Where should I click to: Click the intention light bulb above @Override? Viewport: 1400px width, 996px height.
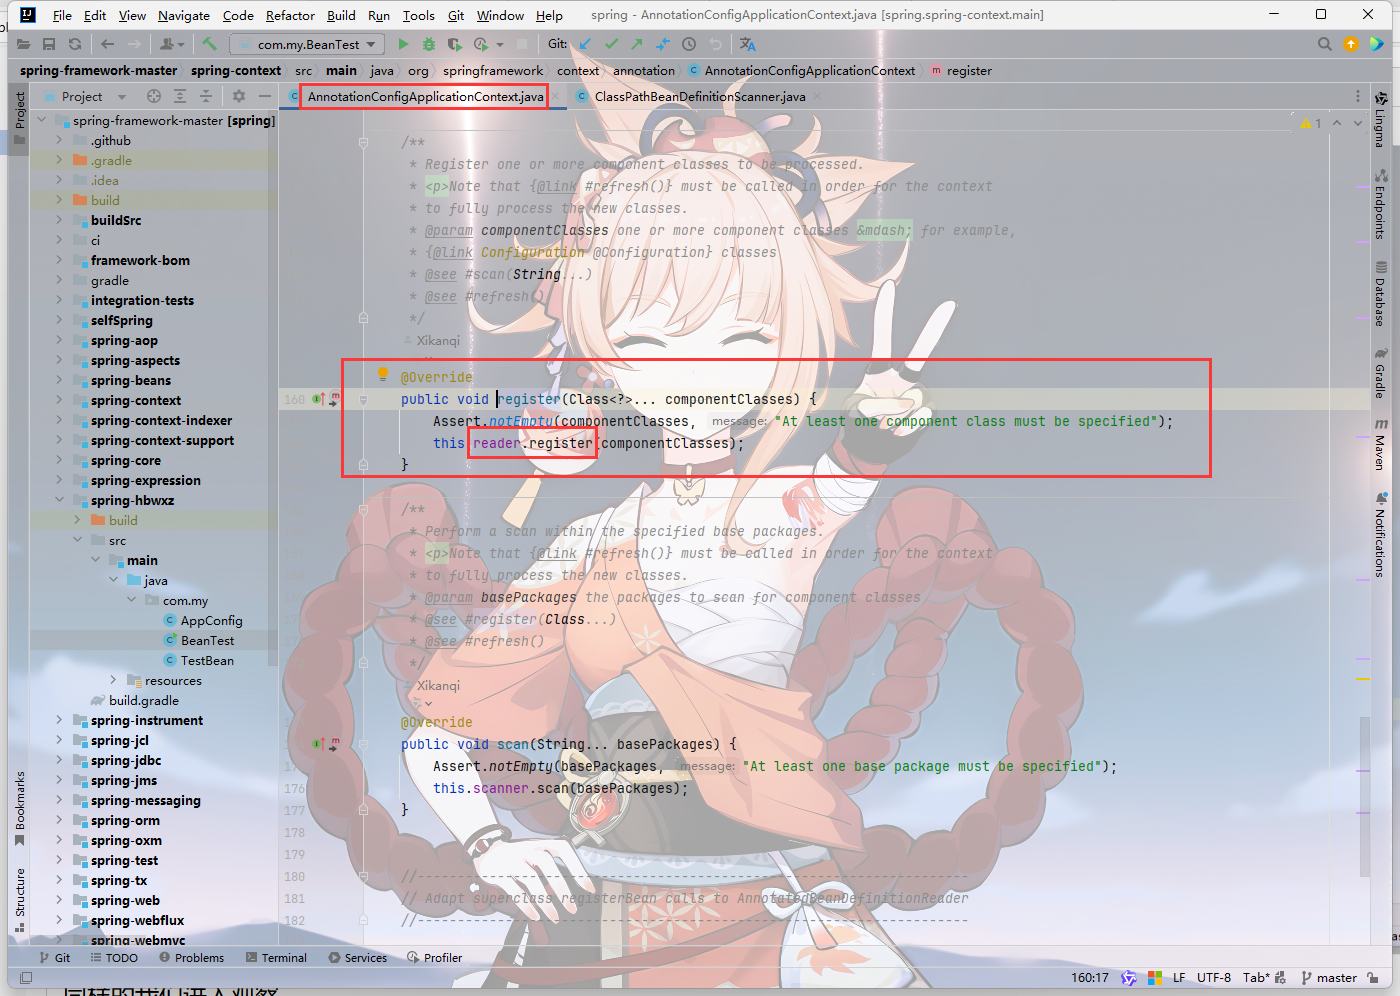[x=382, y=375]
